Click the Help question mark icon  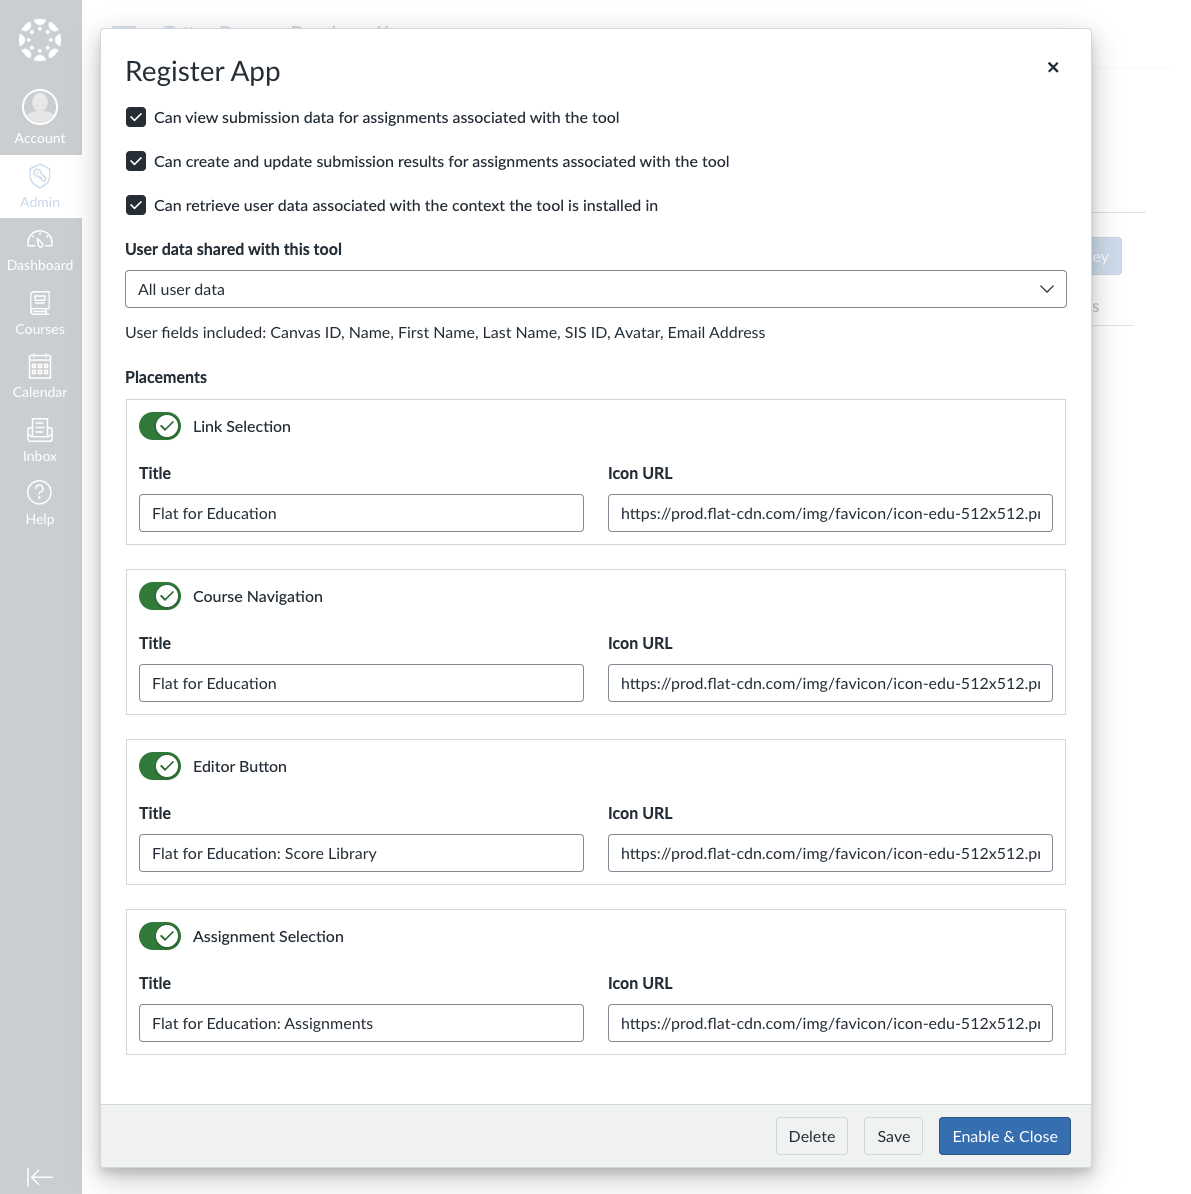point(40,493)
